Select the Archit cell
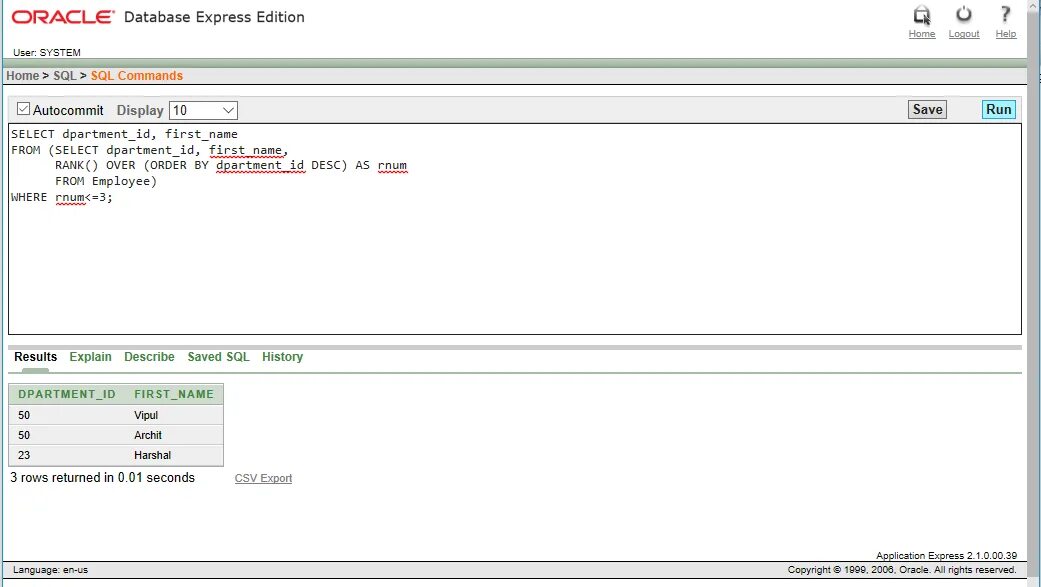 [148, 435]
